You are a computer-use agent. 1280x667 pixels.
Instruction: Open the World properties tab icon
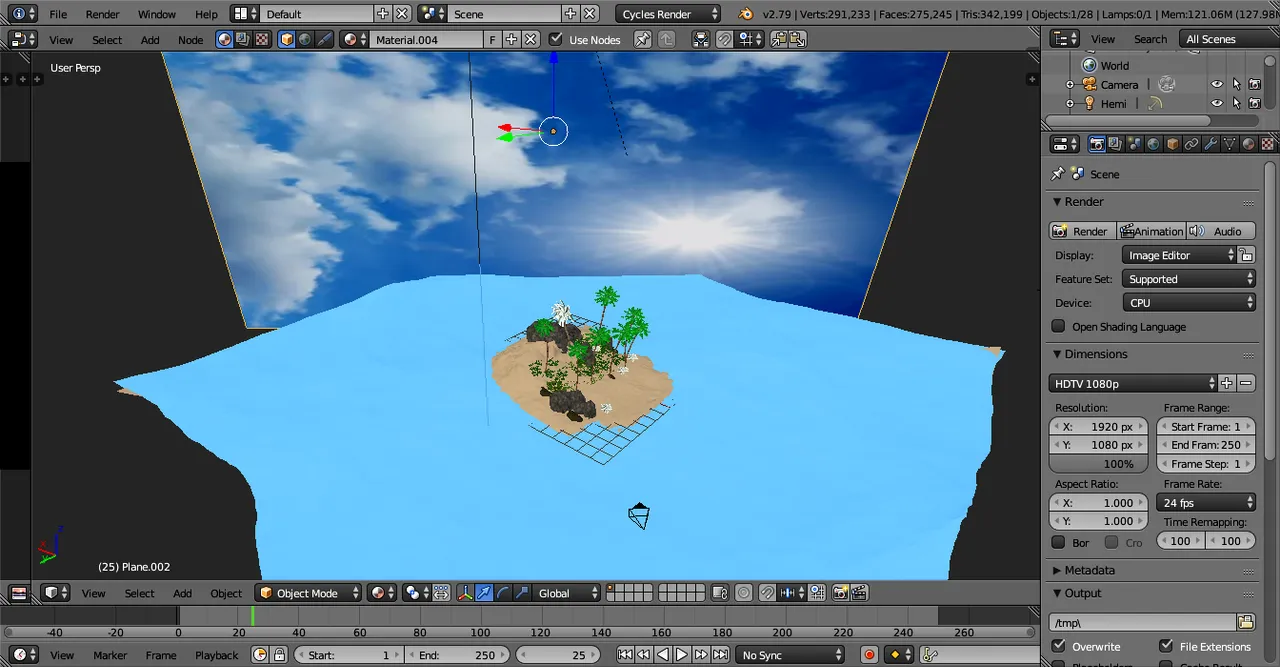coord(1154,144)
